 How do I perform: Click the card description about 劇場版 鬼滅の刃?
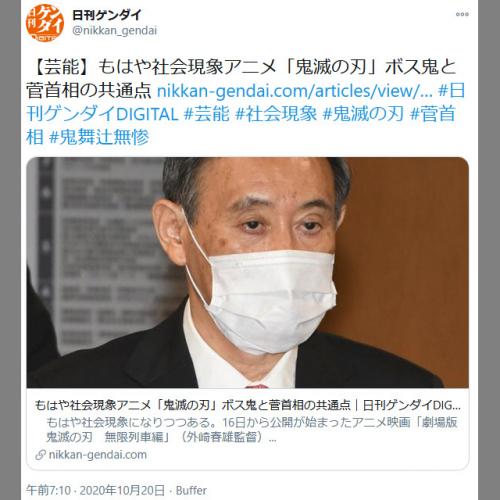click(x=252, y=429)
